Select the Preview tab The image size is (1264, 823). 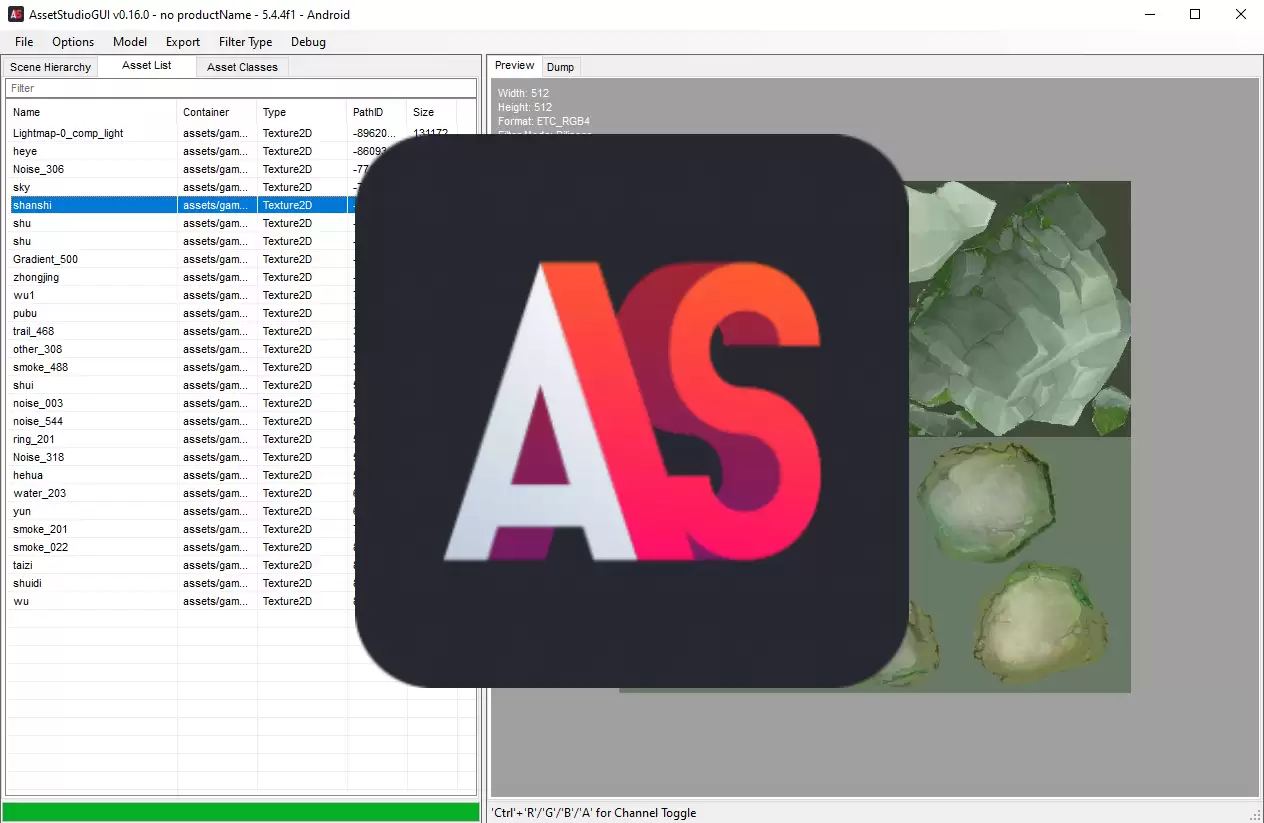[515, 66]
